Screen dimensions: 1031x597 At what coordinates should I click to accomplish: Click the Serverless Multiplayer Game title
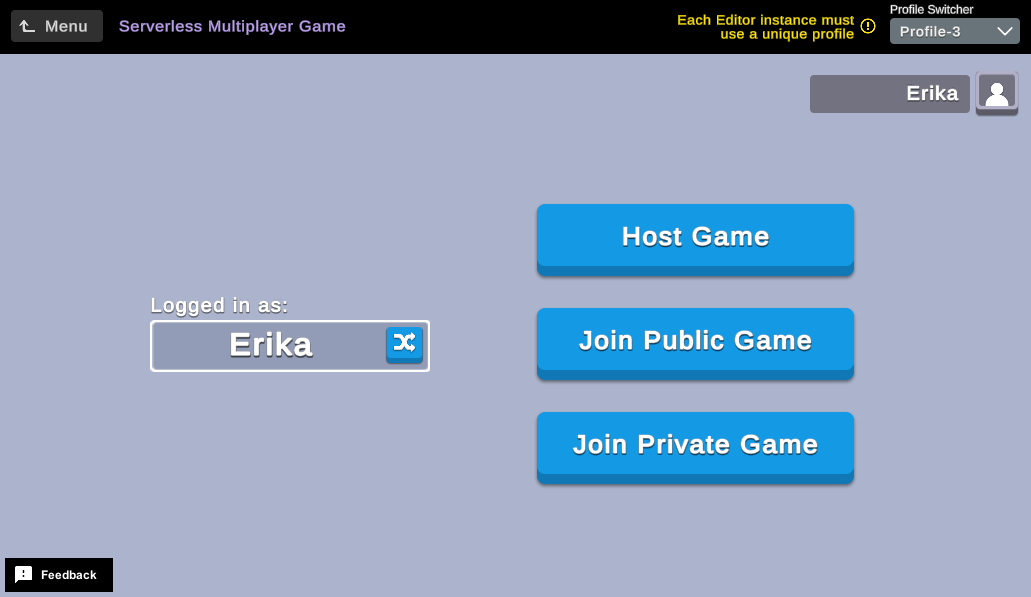232,26
